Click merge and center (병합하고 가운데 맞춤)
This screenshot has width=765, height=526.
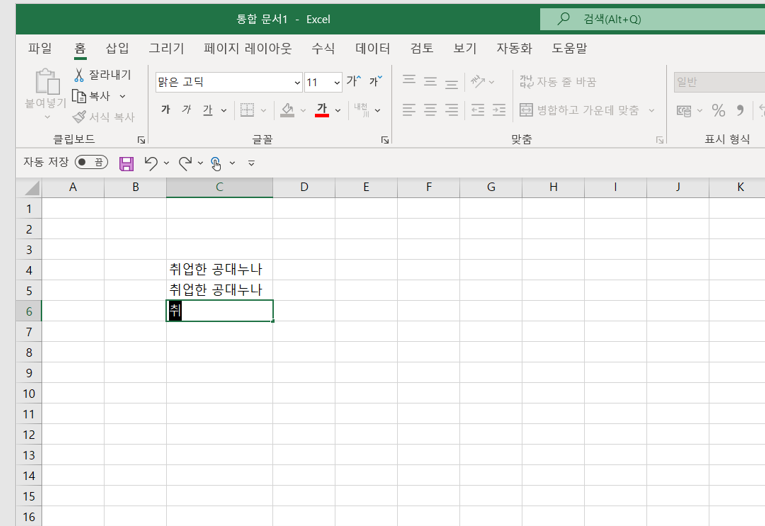[x=579, y=110]
